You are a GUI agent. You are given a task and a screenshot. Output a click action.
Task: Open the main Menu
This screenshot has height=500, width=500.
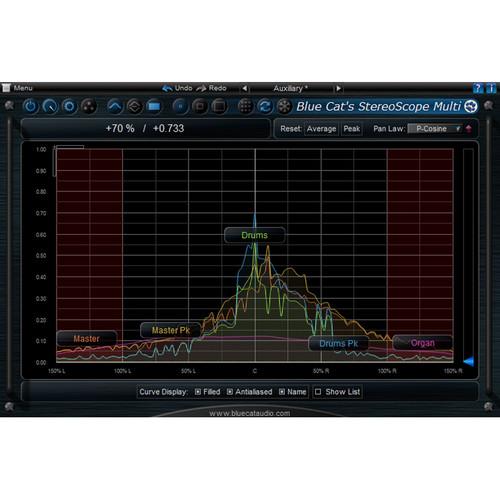point(17,88)
